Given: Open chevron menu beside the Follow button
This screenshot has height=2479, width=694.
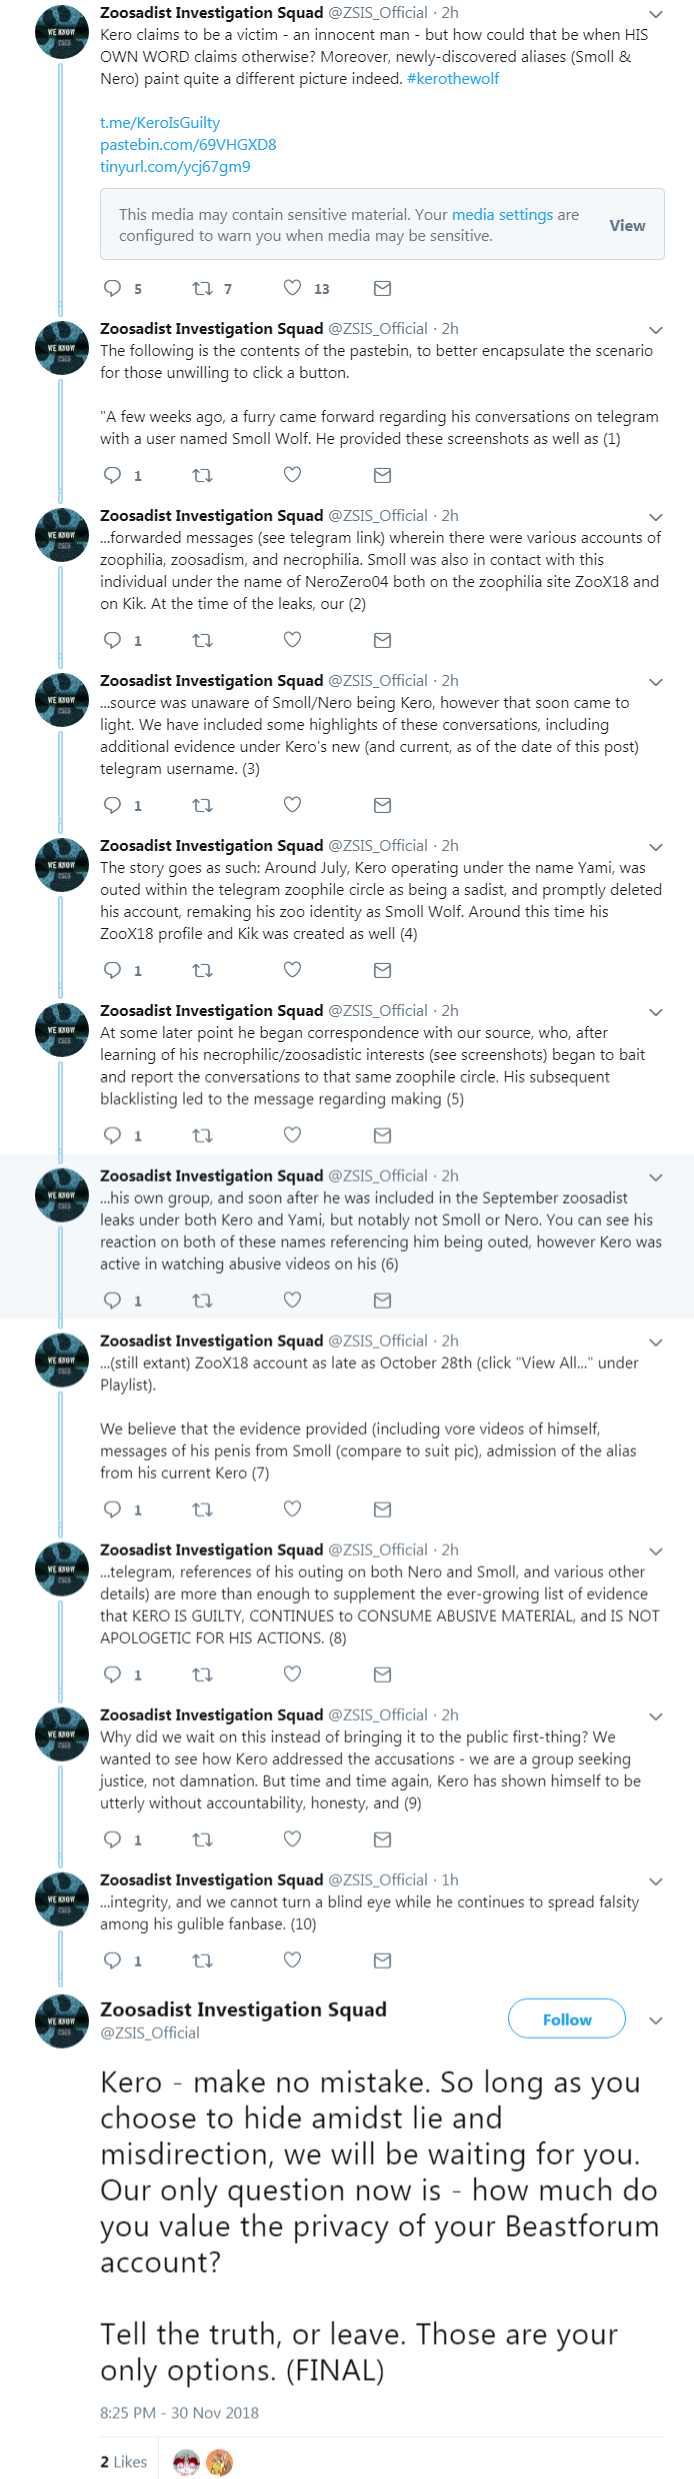Looking at the screenshot, I should coord(656,2020).
